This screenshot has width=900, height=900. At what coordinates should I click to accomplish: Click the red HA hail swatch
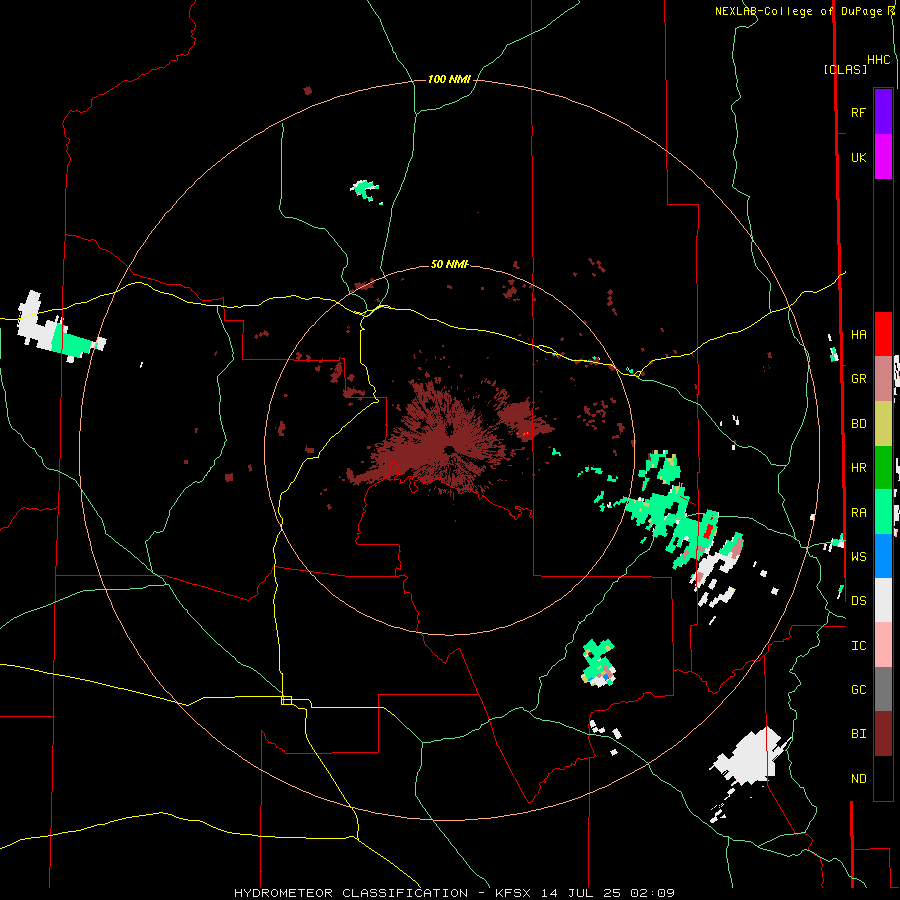point(883,334)
